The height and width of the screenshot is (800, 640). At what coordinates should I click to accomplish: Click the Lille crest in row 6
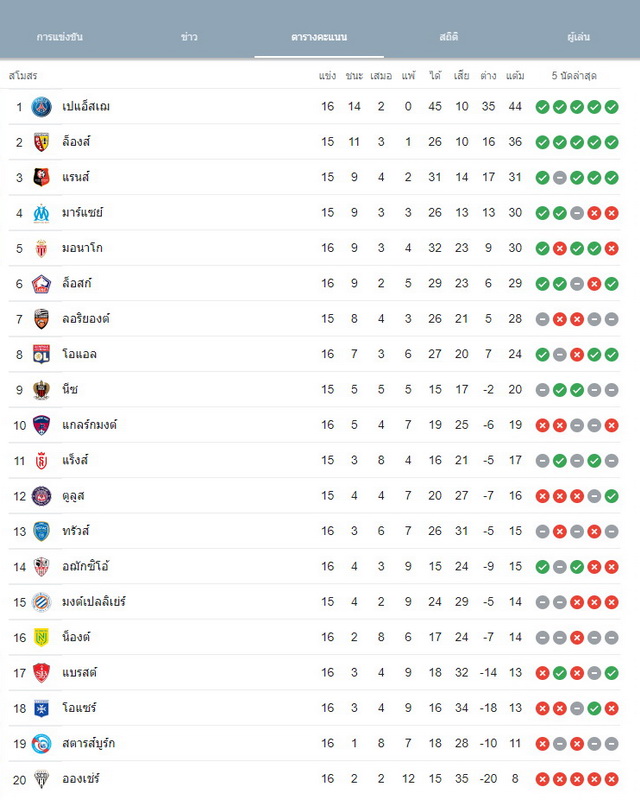tap(41, 284)
